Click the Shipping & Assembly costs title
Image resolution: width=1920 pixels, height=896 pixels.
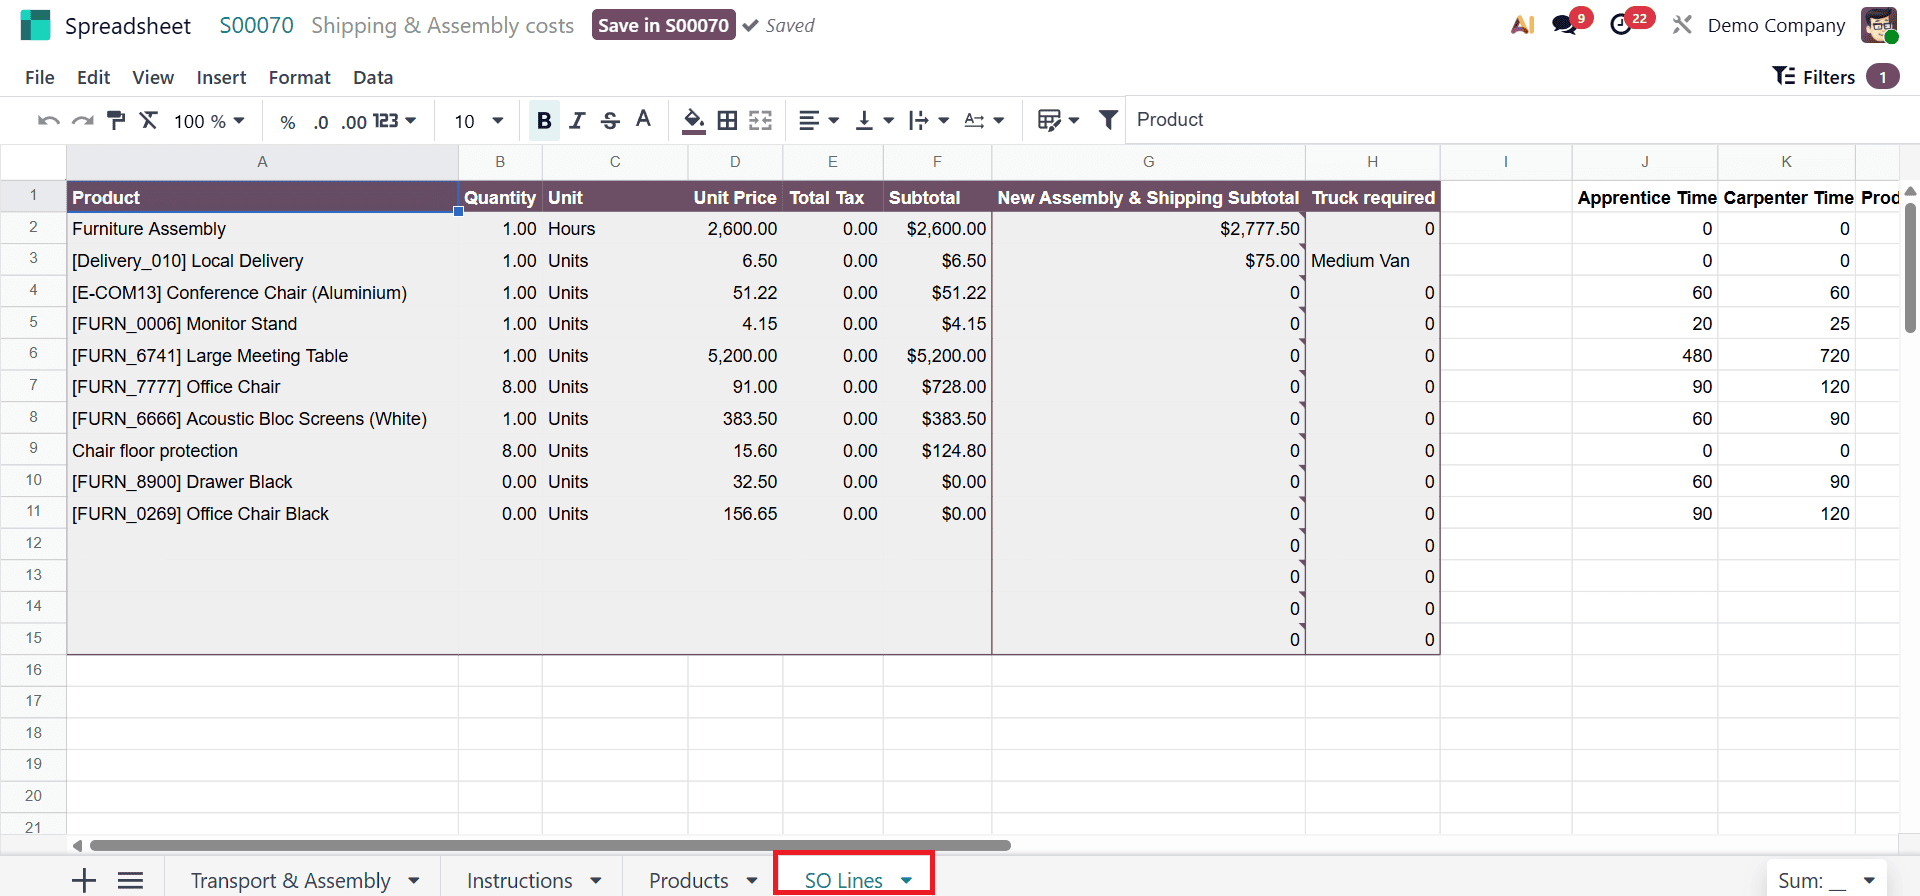tap(442, 25)
